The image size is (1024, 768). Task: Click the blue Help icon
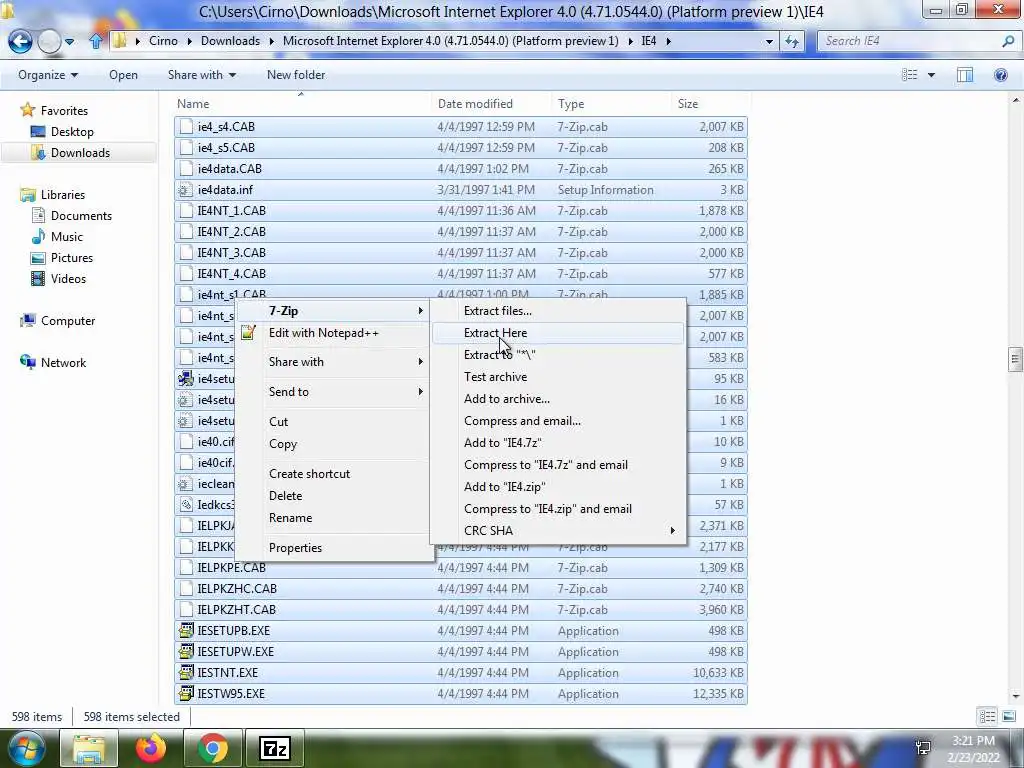pos(1000,75)
